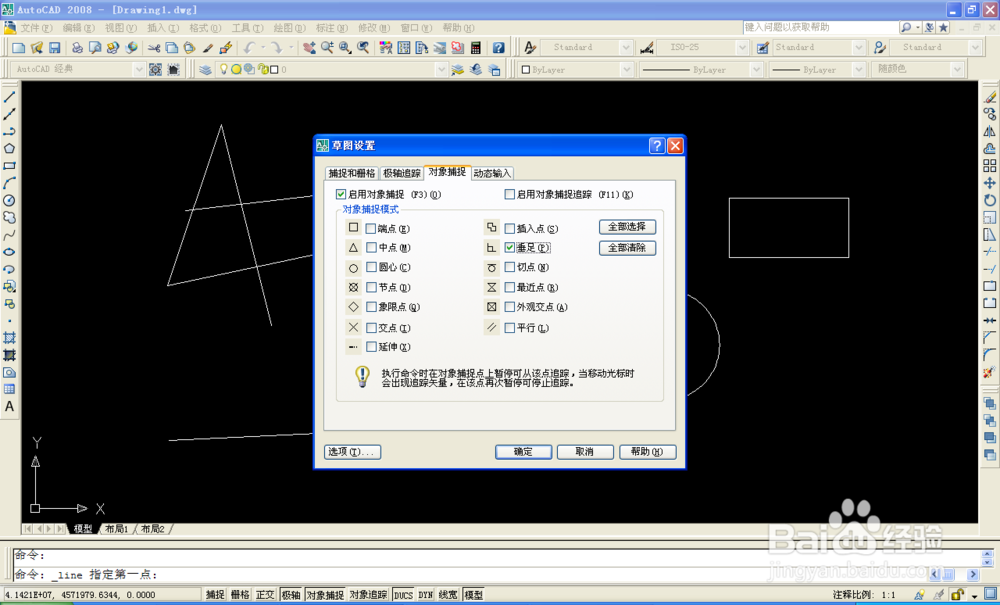Select the Rectangle draw tool
Viewport: 1000px width, 605px height.
point(10,166)
